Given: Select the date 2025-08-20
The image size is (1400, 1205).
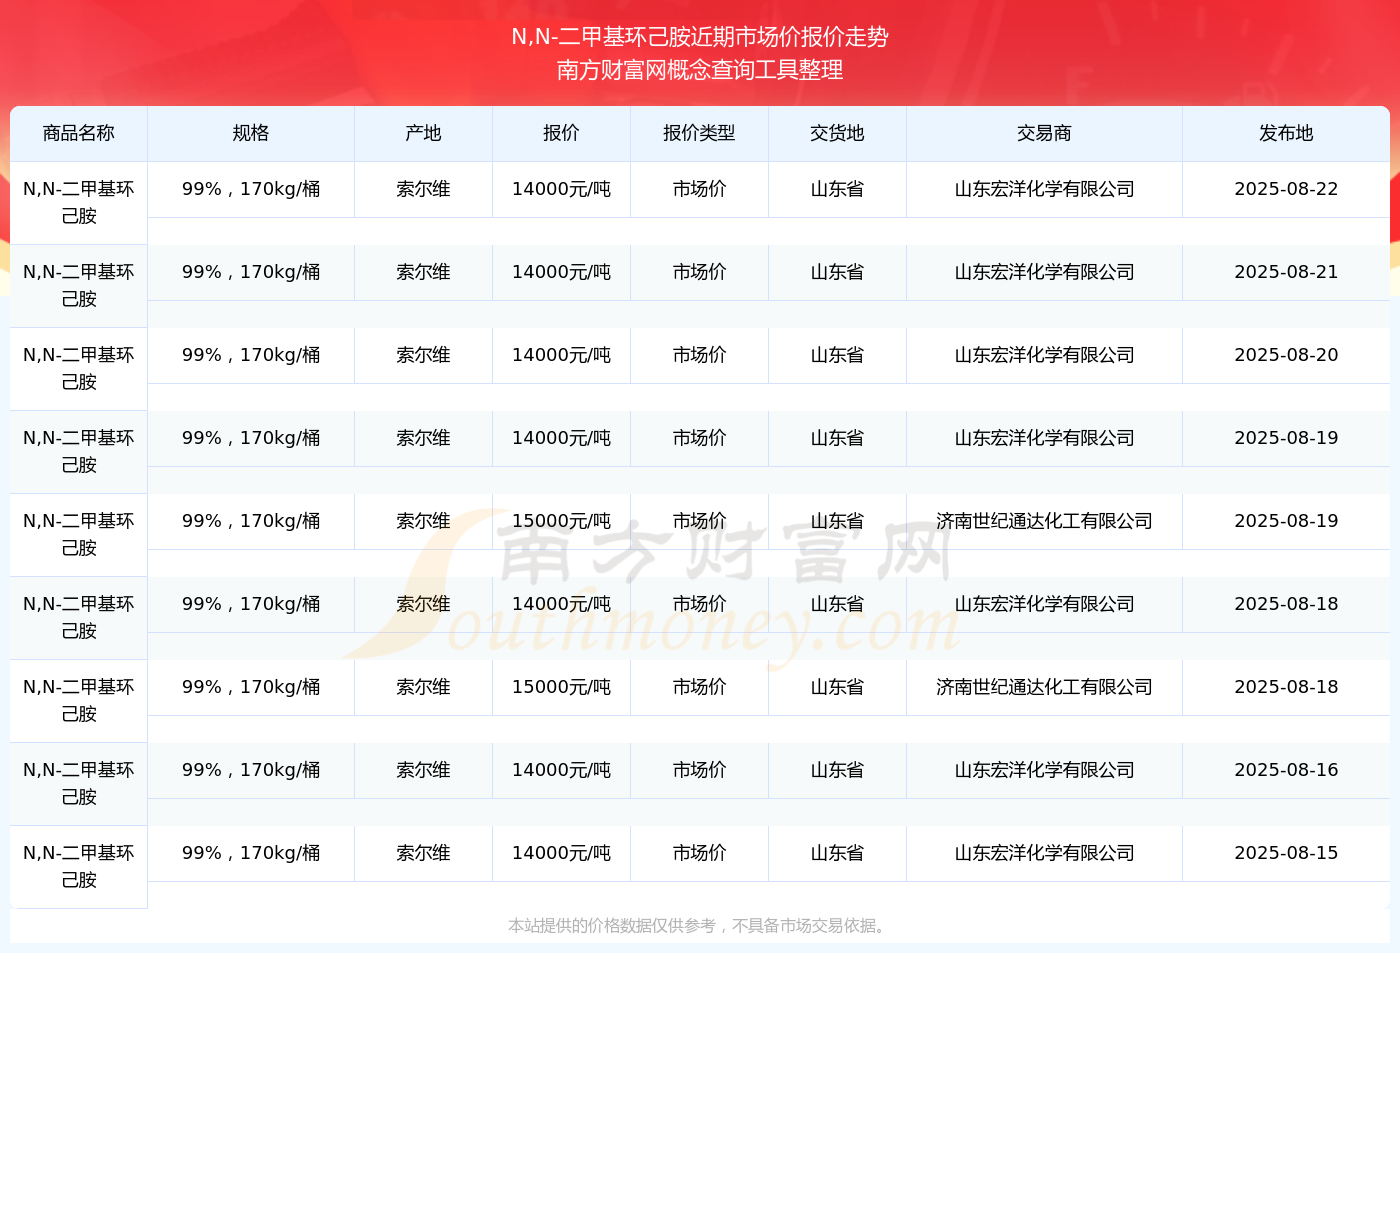Looking at the screenshot, I should [1286, 355].
